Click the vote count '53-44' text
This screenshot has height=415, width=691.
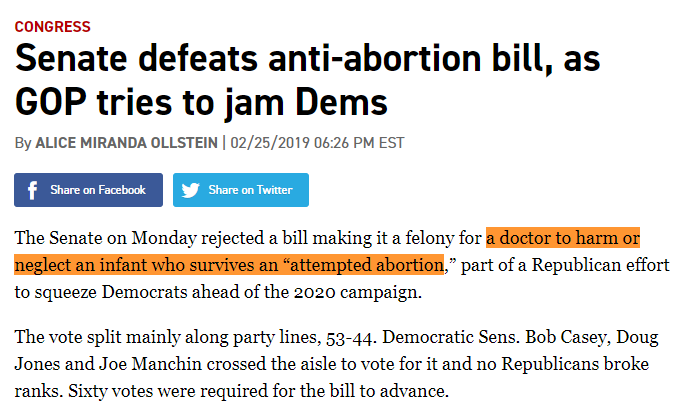(350, 337)
